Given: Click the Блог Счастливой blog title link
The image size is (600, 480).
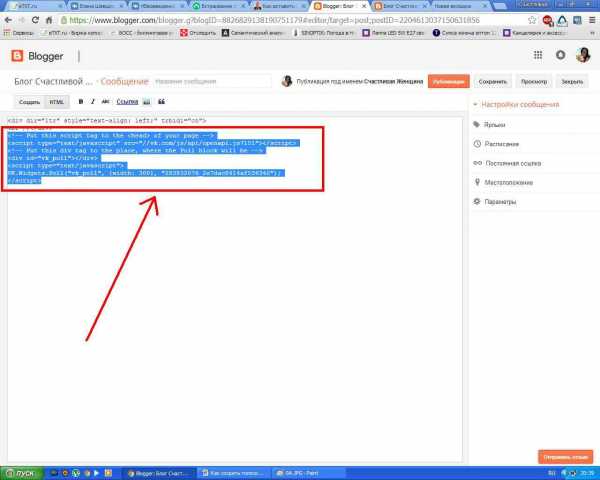Looking at the screenshot, I should click(53, 82).
